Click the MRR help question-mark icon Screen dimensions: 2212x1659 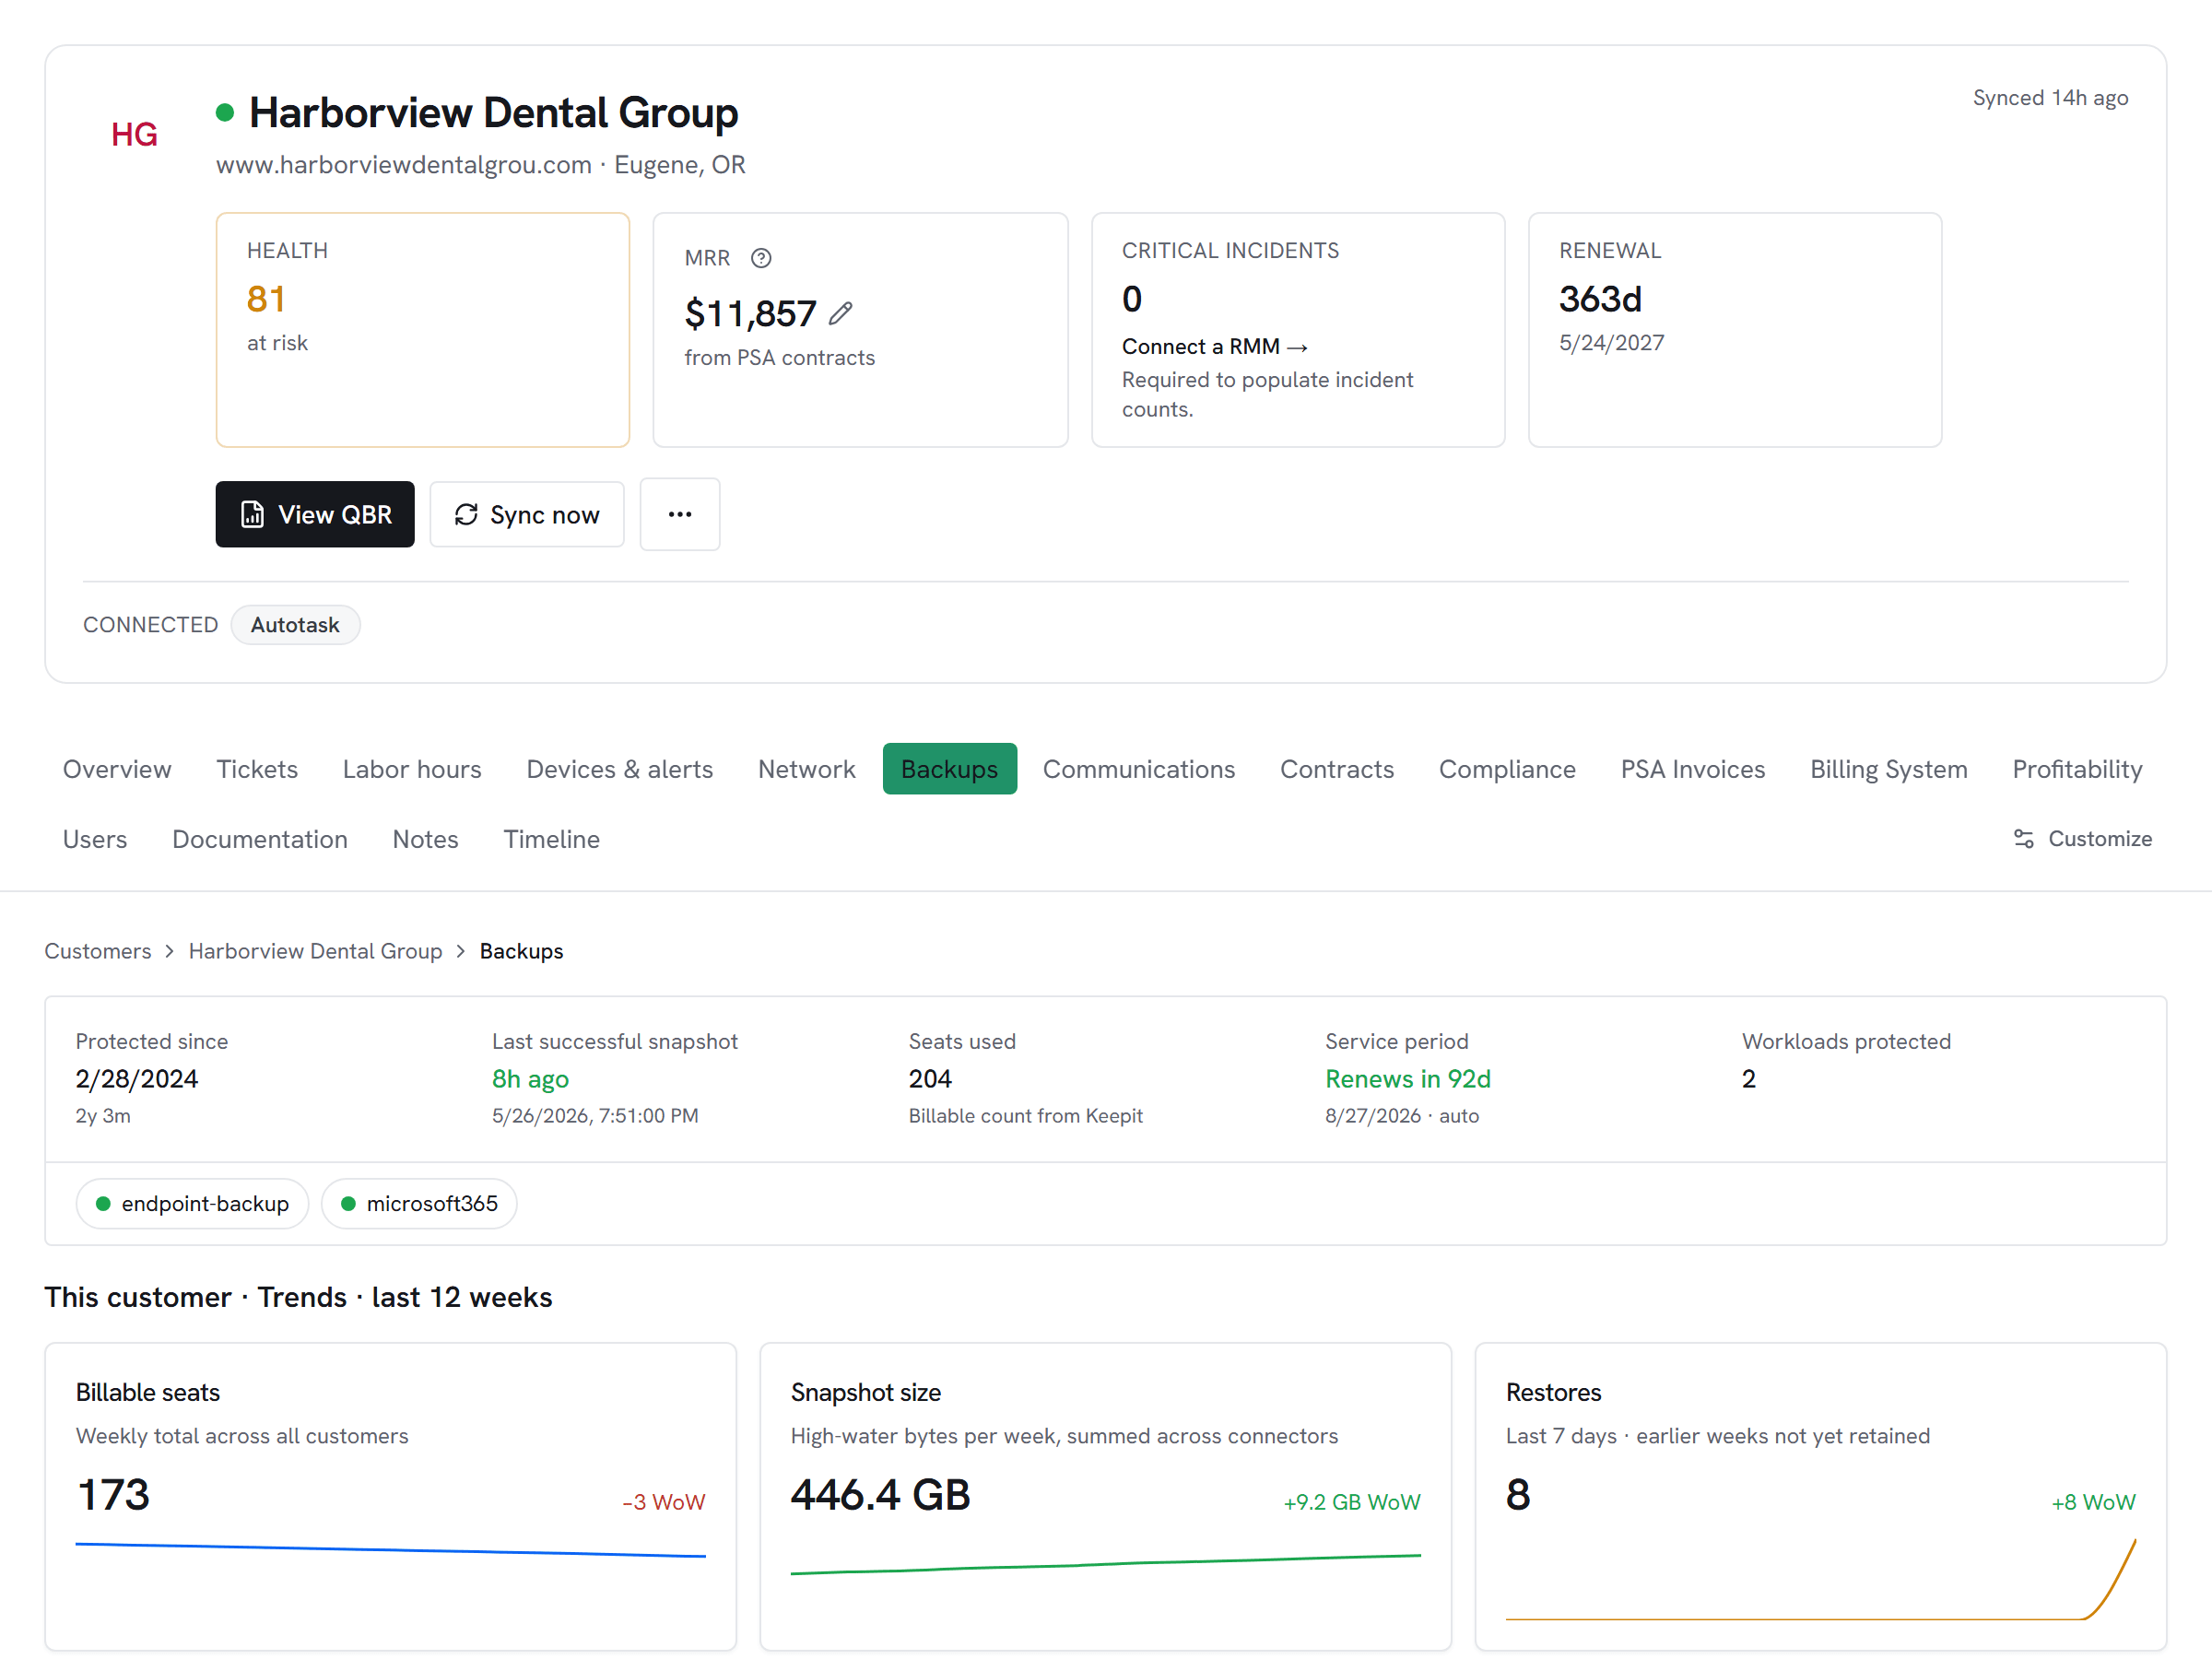pyautogui.click(x=761, y=258)
